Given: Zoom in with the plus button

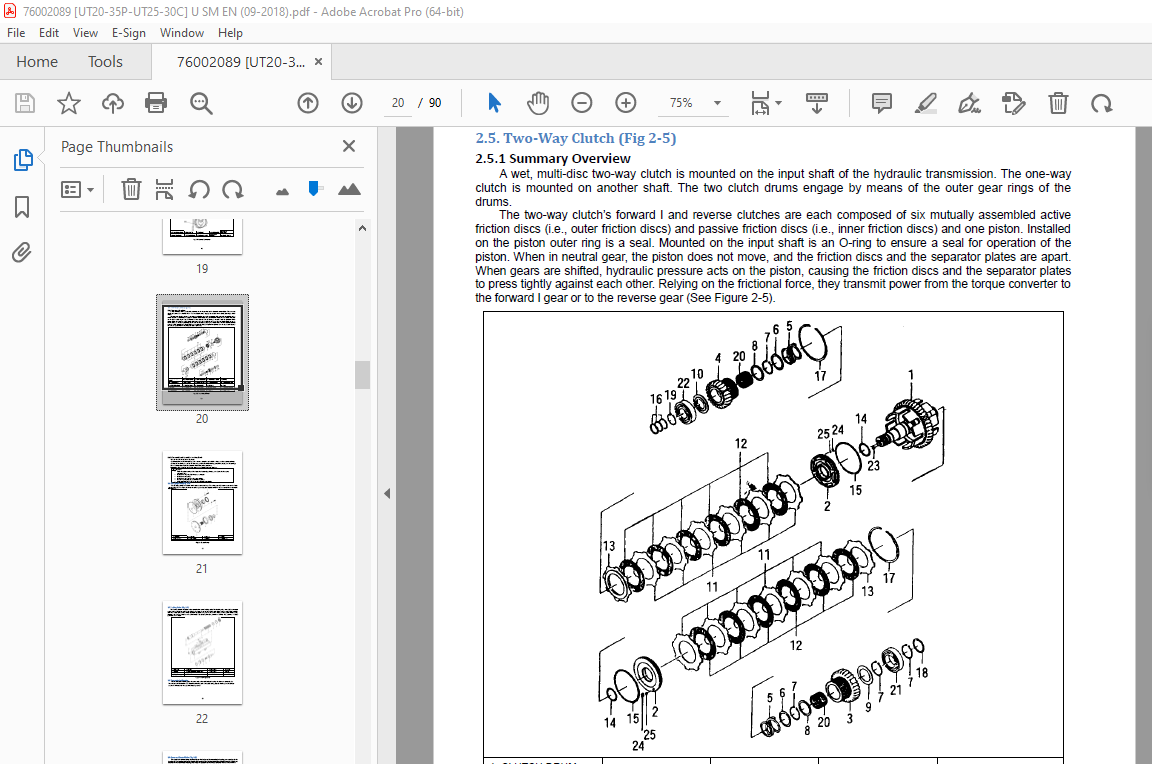Looking at the screenshot, I should click(x=625, y=103).
